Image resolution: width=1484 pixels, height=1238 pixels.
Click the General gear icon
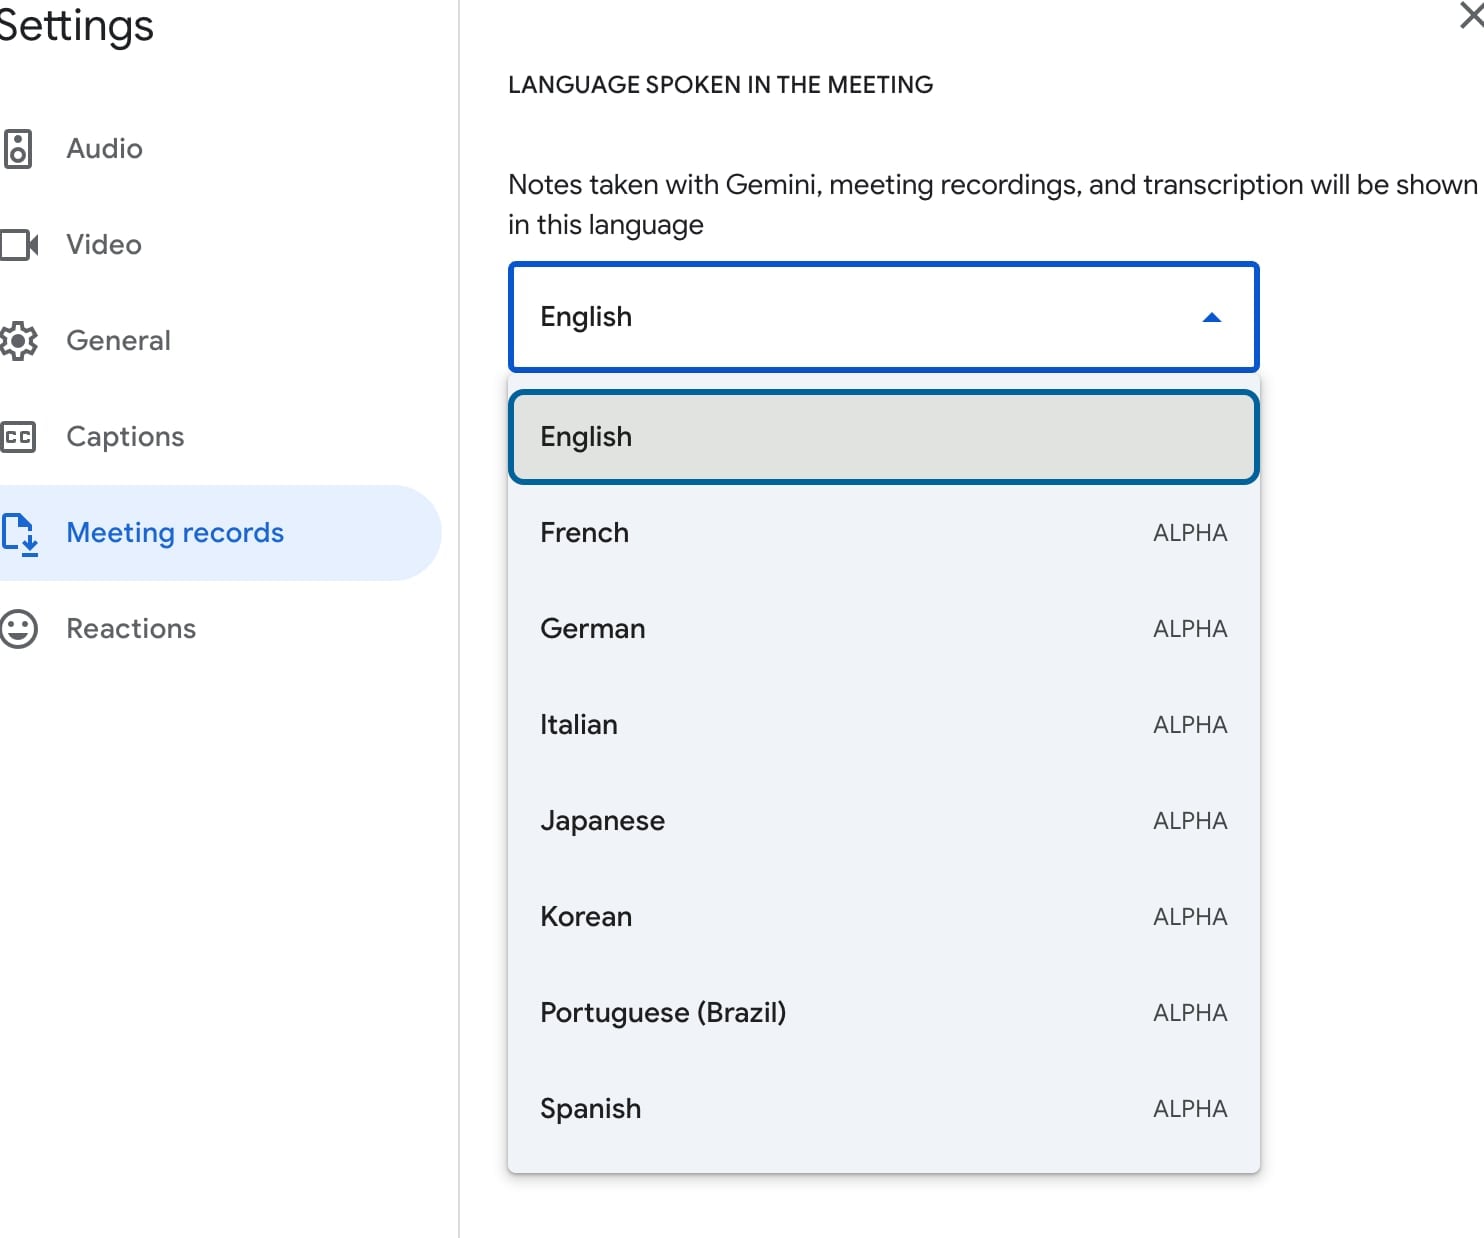coord(18,341)
